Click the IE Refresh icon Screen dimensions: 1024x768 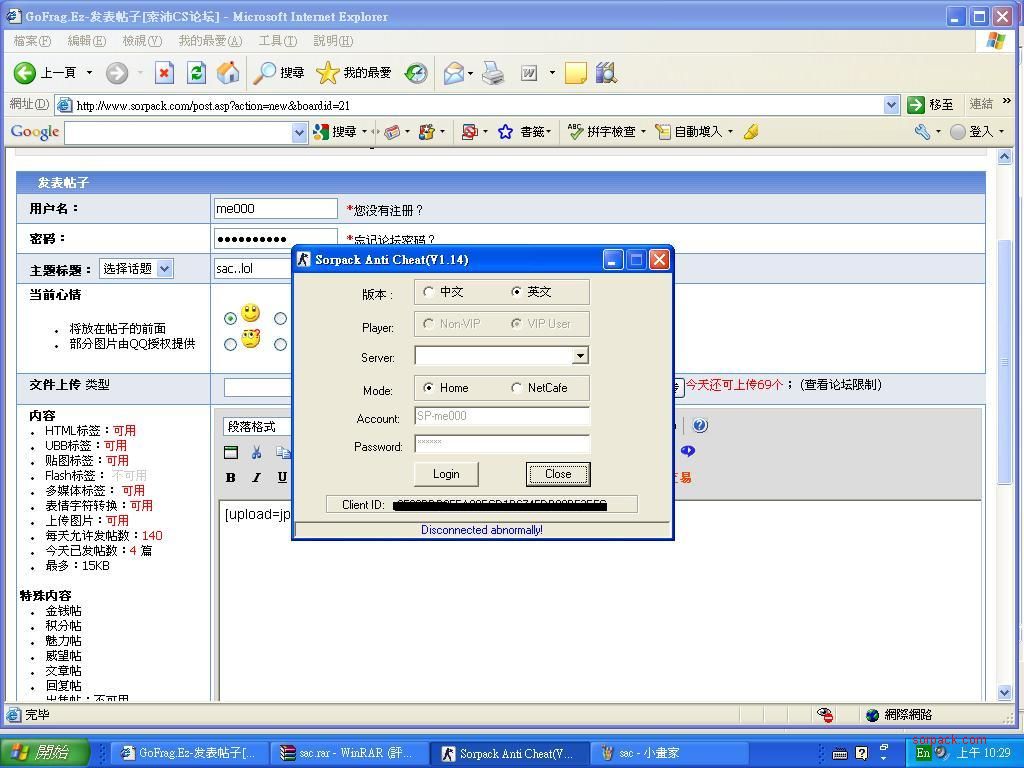tap(196, 73)
